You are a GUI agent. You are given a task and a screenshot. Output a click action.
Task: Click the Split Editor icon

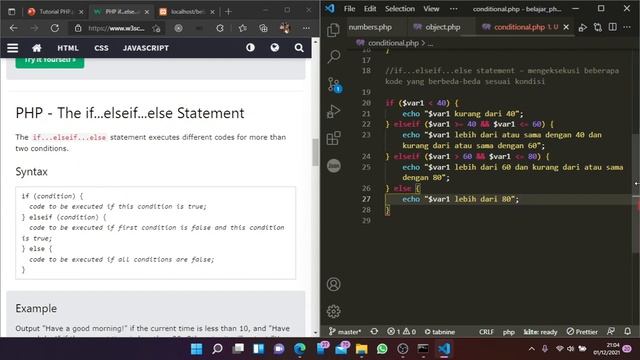click(613, 27)
